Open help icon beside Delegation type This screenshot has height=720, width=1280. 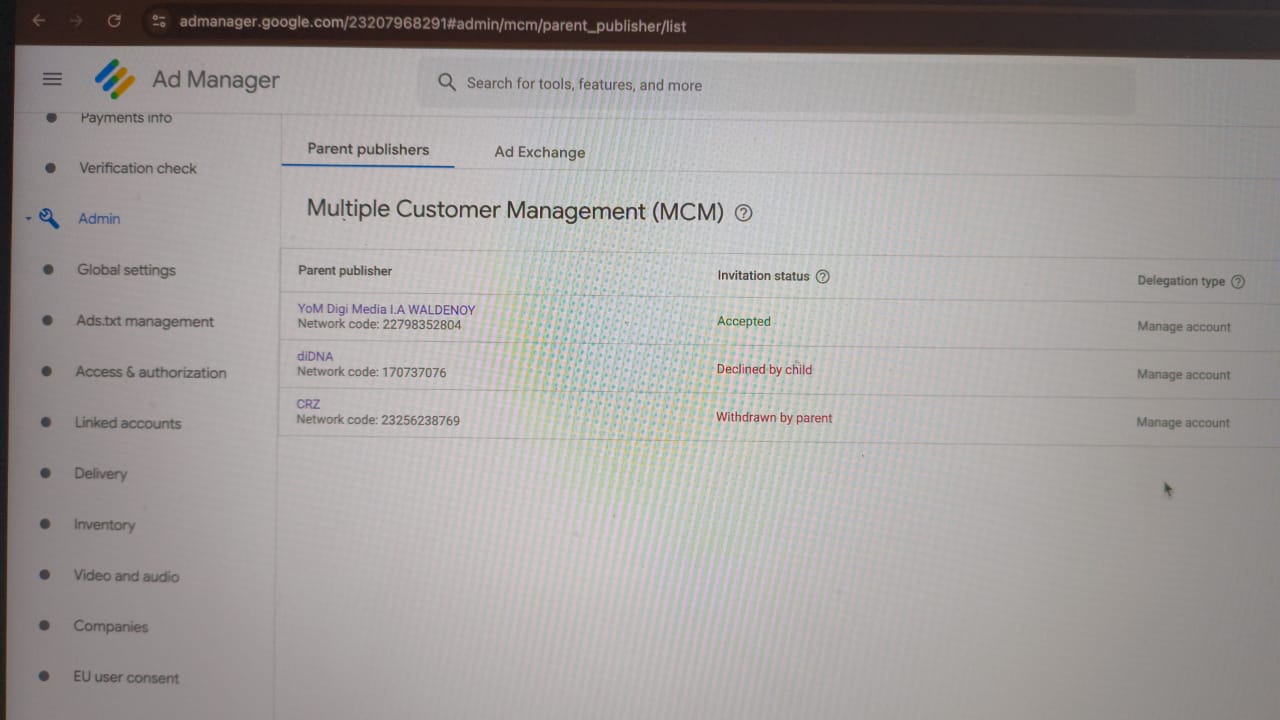1238,281
